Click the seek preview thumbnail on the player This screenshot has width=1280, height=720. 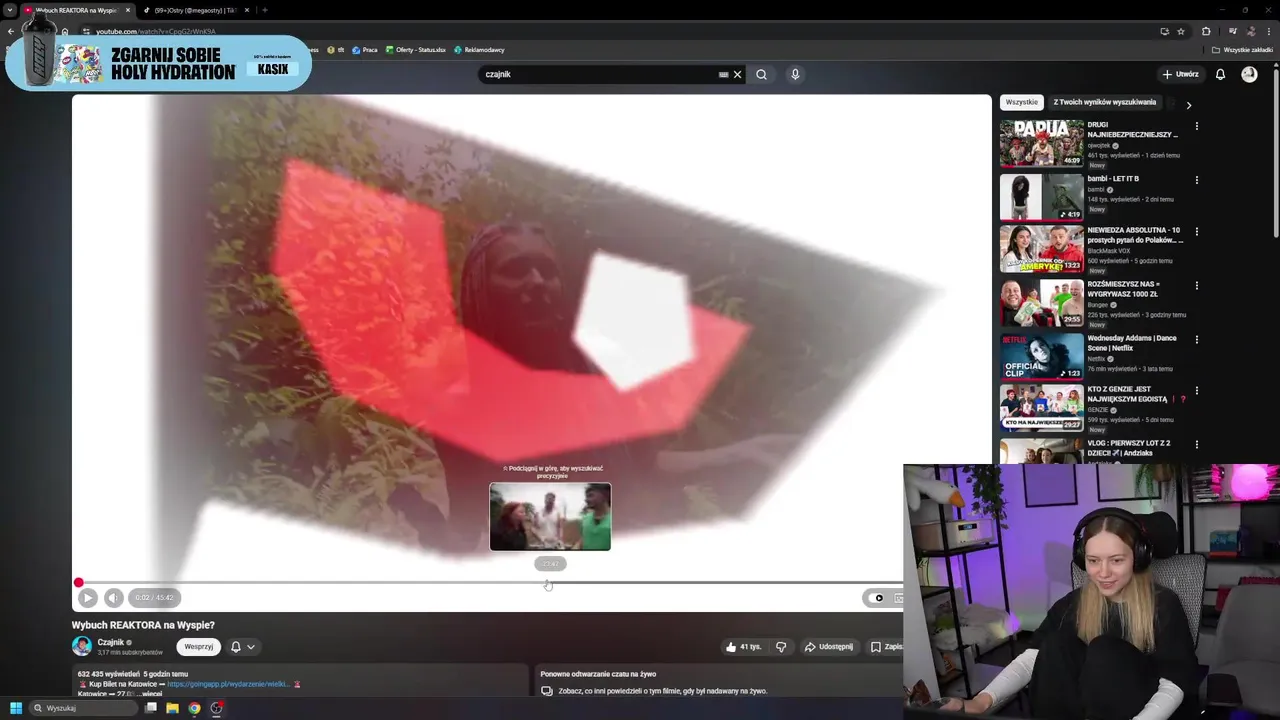[x=550, y=516]
